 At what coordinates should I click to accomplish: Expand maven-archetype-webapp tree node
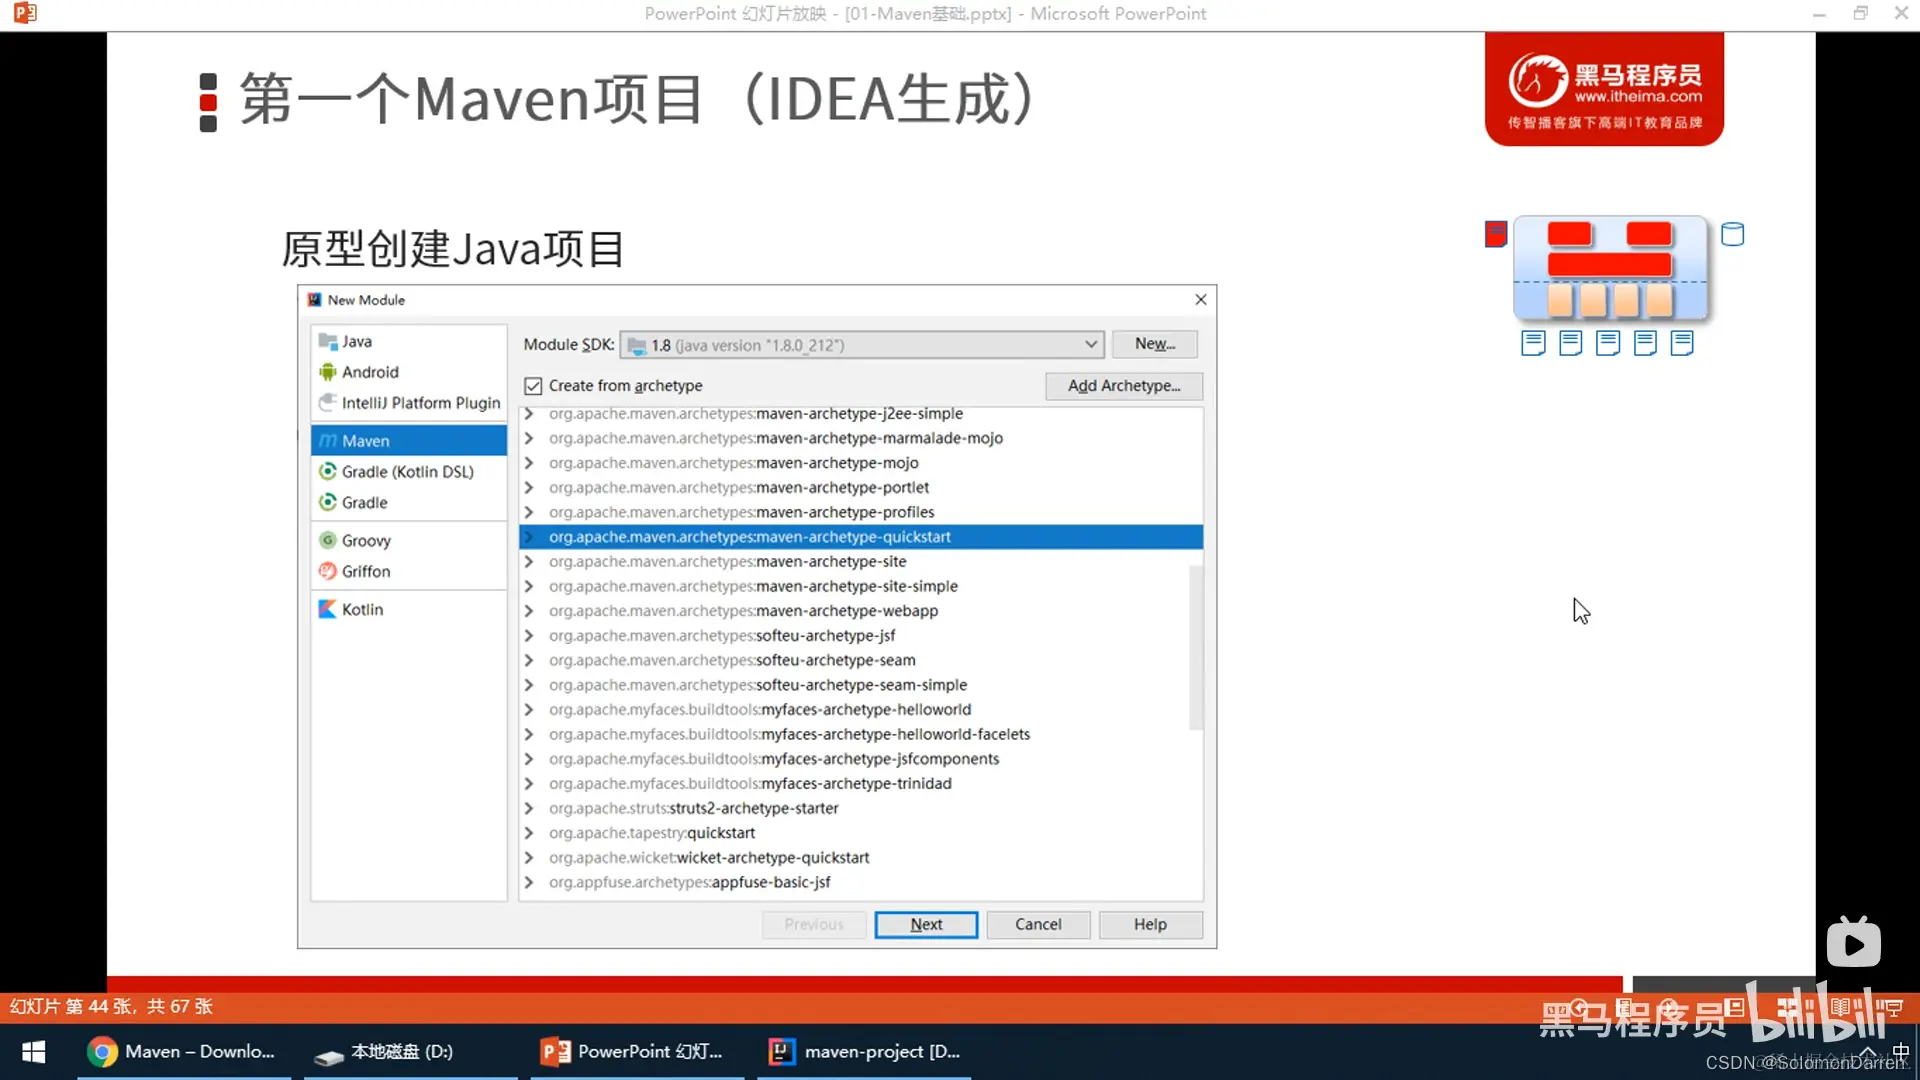coord(529,611)
